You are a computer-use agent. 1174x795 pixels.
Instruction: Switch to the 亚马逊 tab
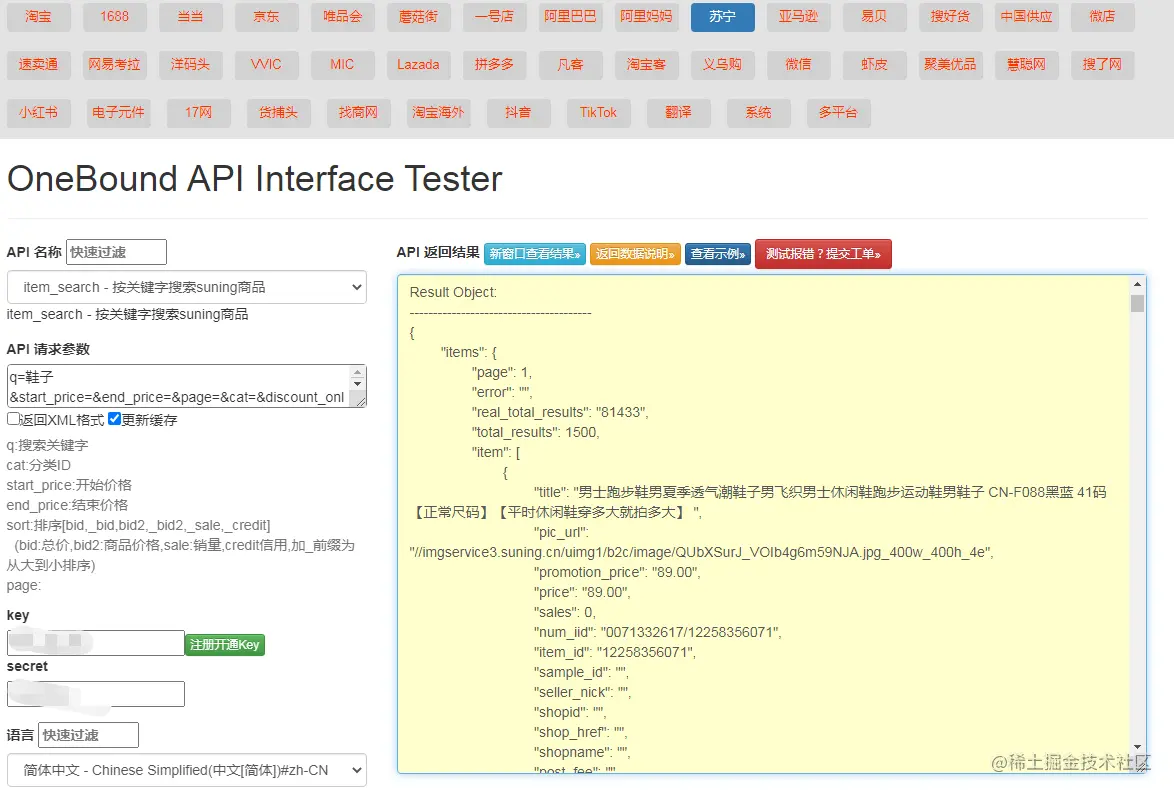(x=799, y=16)
